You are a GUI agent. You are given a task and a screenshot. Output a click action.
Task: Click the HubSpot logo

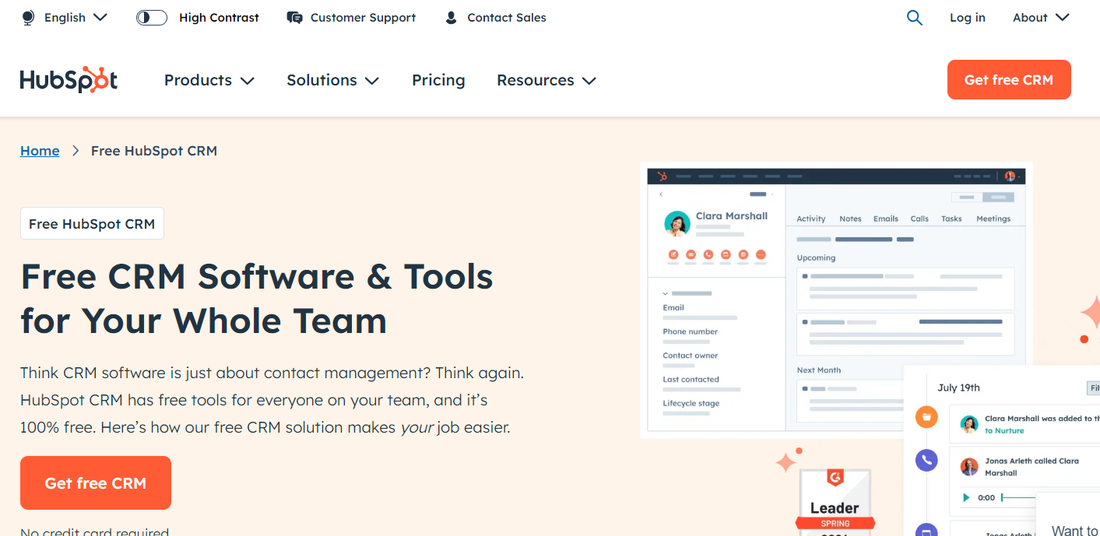[x=69, y=79]
